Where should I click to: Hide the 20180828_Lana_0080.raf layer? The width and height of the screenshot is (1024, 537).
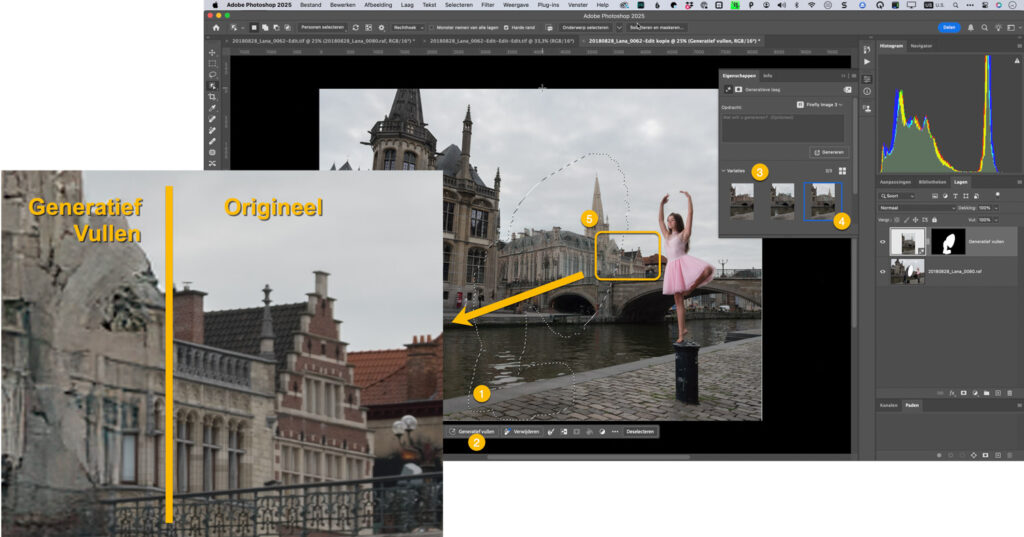(x=882, y=271)
